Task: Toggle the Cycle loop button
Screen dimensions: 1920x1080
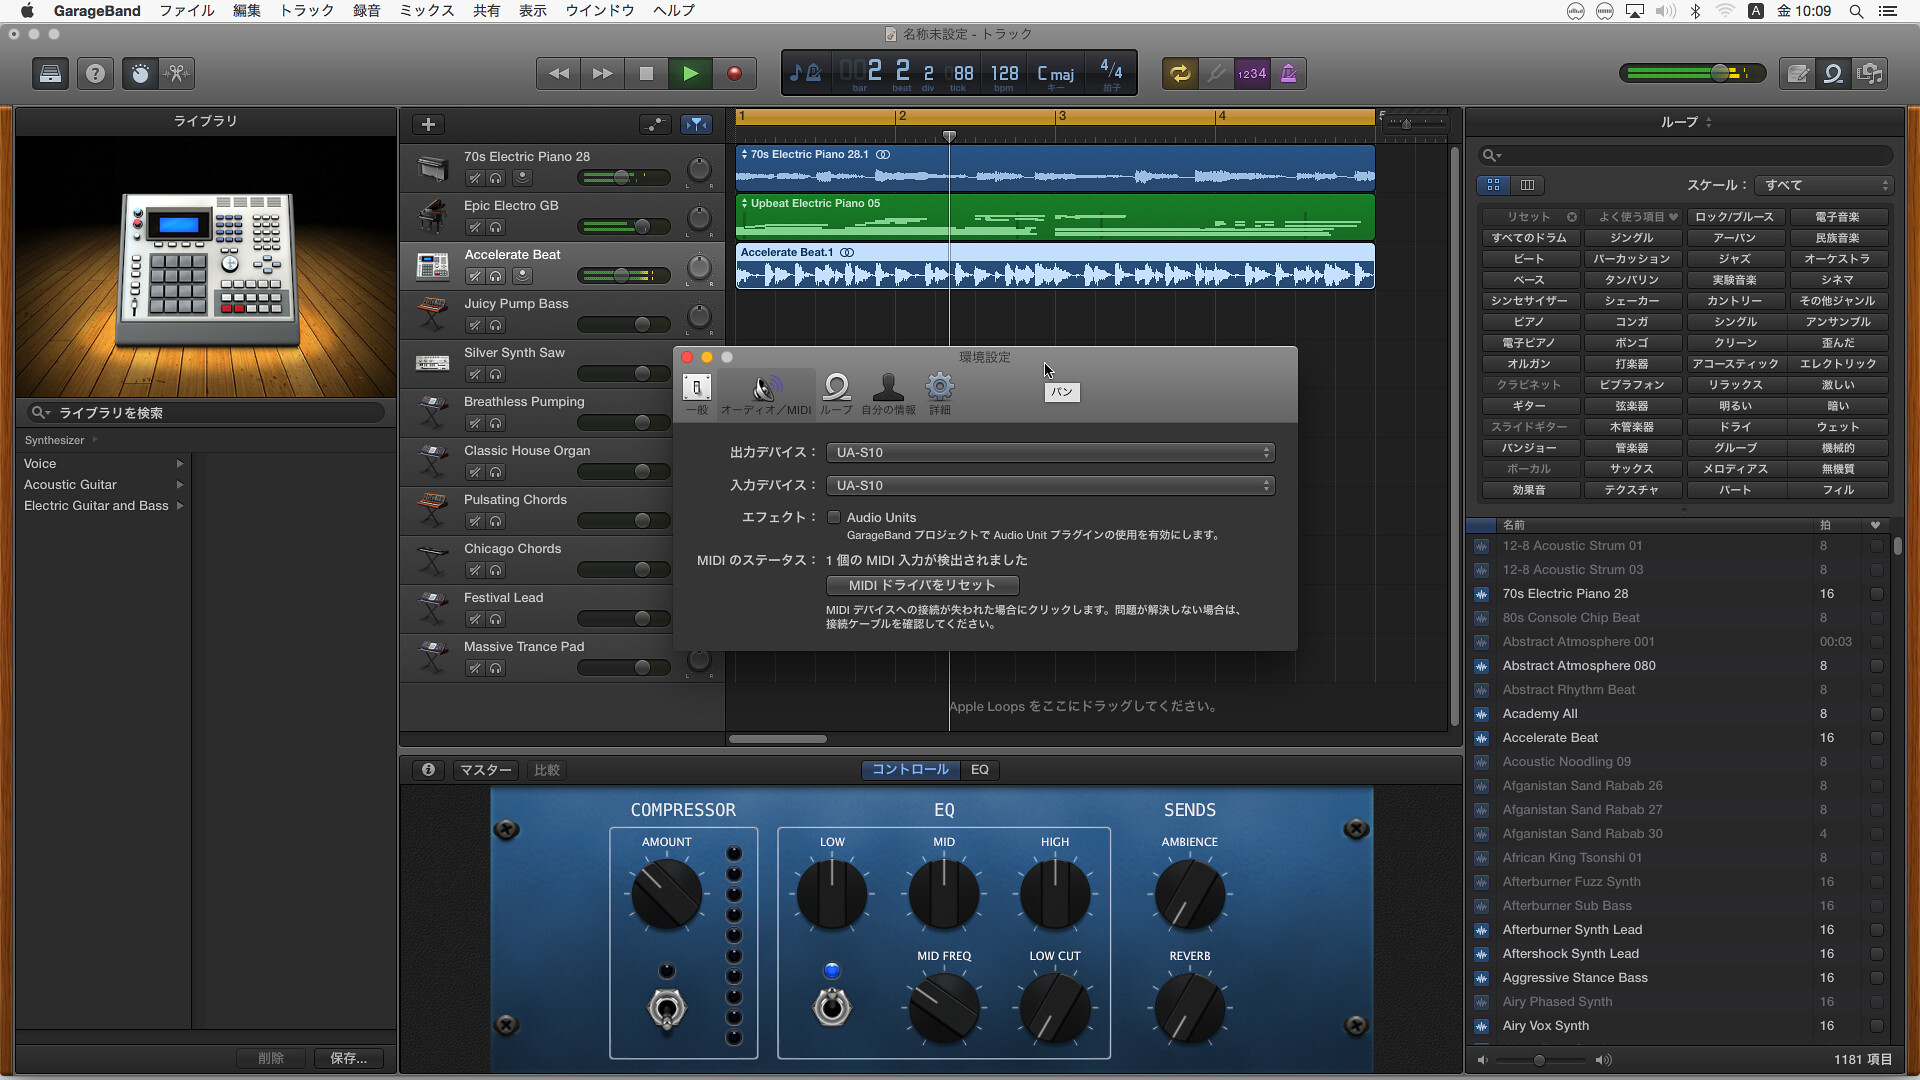Action: click(x=1180, y=73)
